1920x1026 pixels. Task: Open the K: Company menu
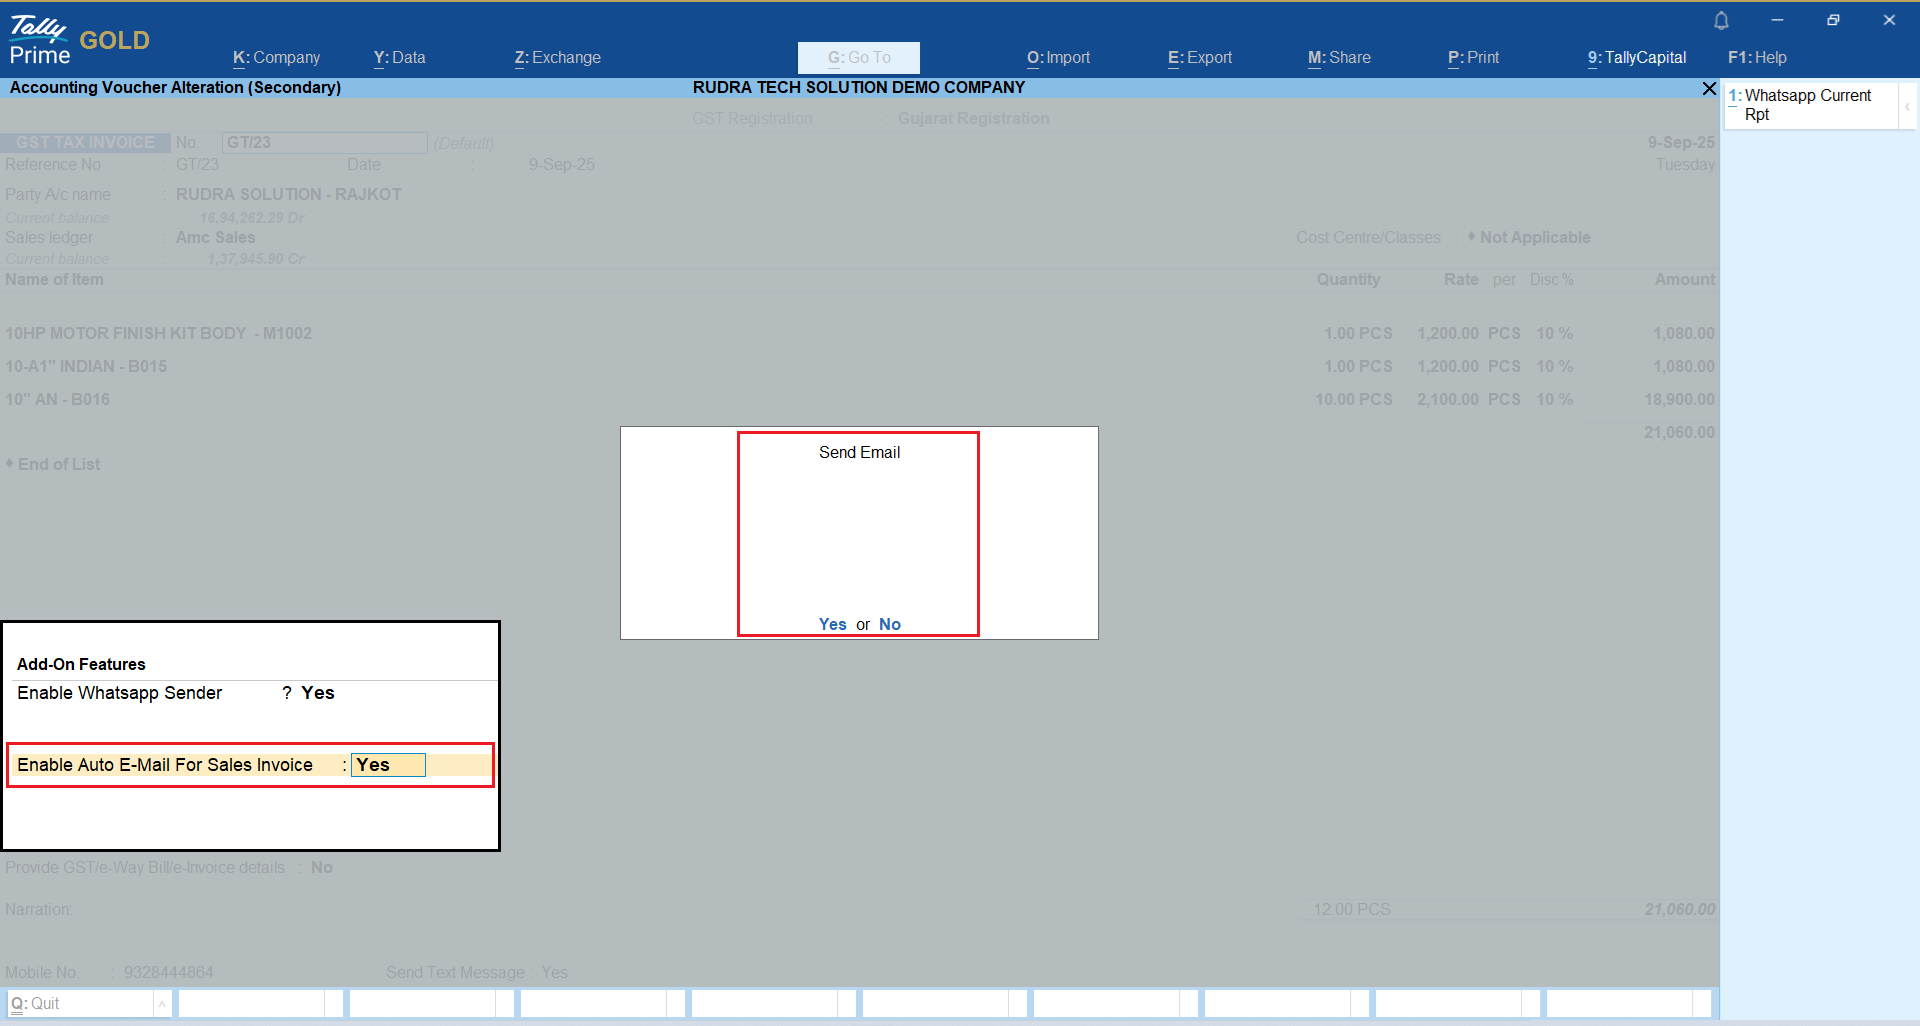(x=276, y=58)
